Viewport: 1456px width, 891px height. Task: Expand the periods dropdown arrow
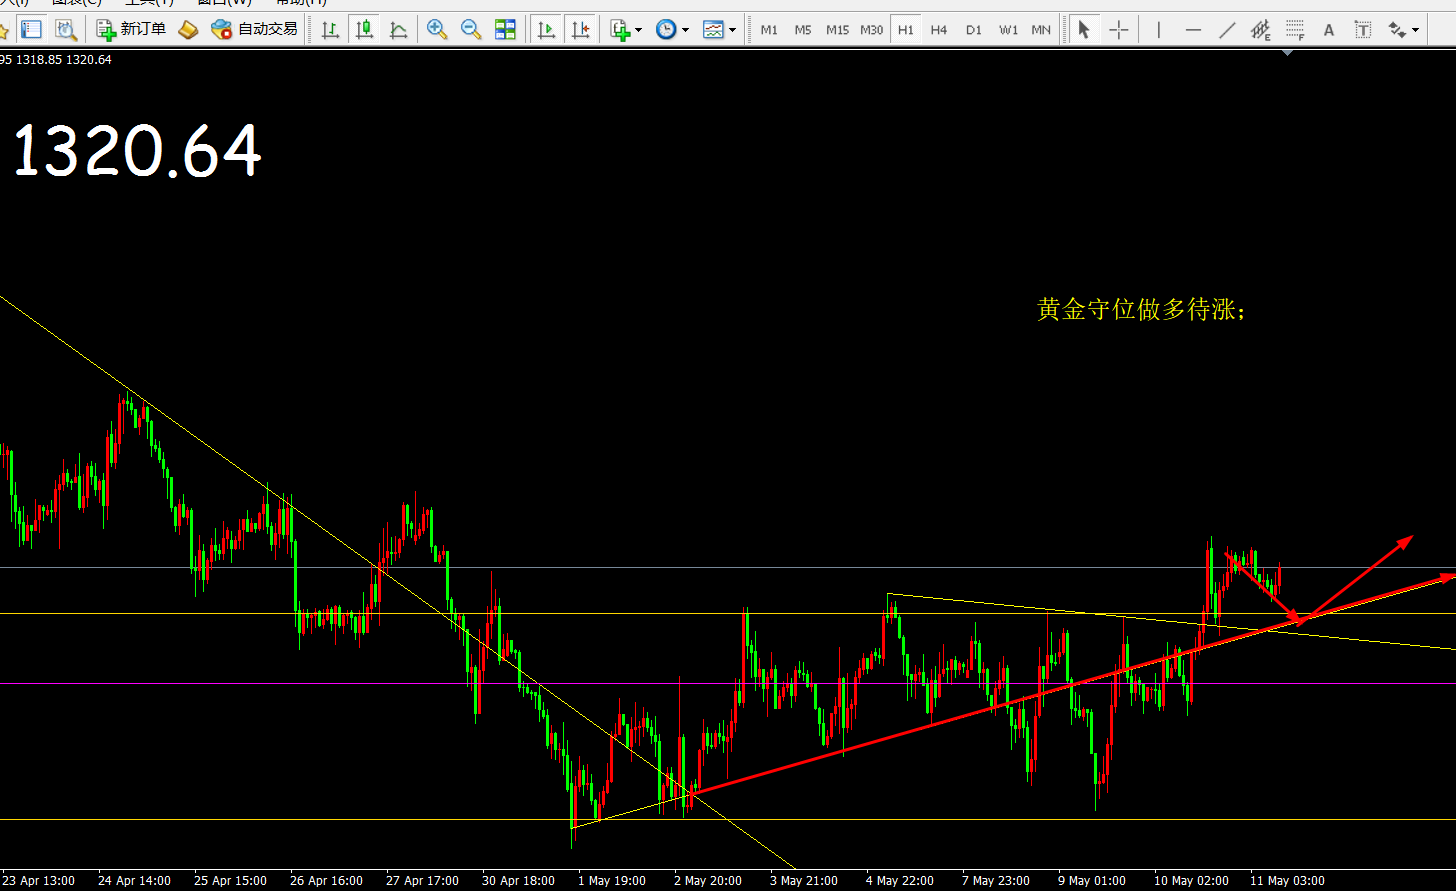coord(686,30)
